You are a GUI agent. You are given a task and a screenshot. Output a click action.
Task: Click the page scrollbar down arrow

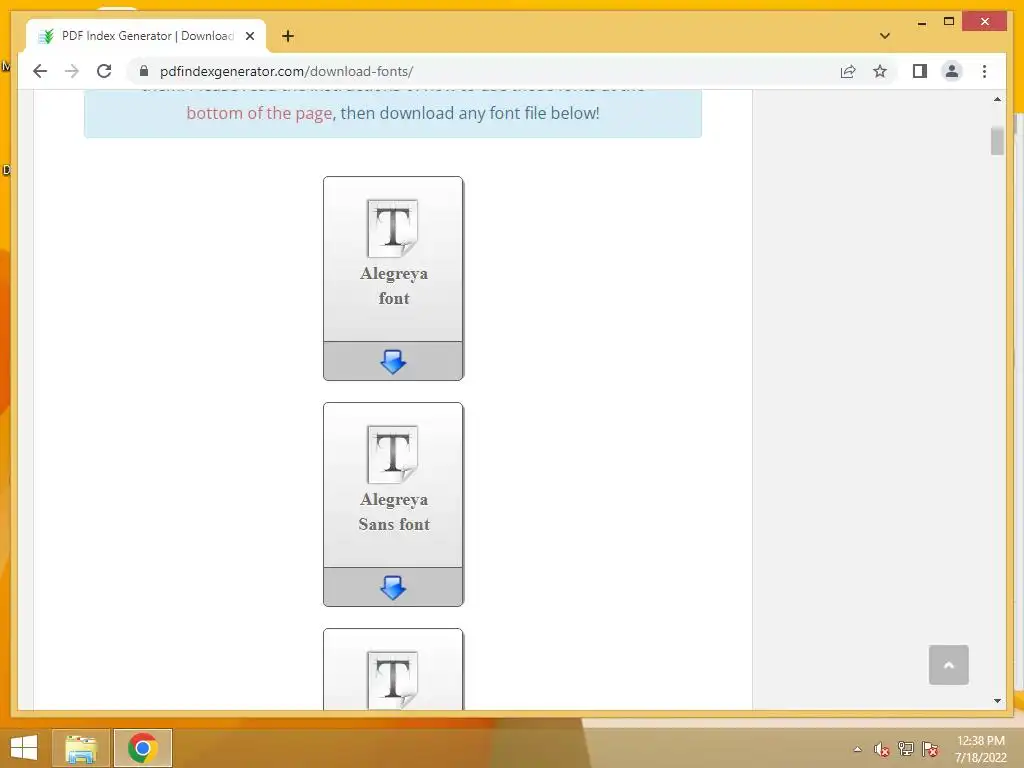997,701
